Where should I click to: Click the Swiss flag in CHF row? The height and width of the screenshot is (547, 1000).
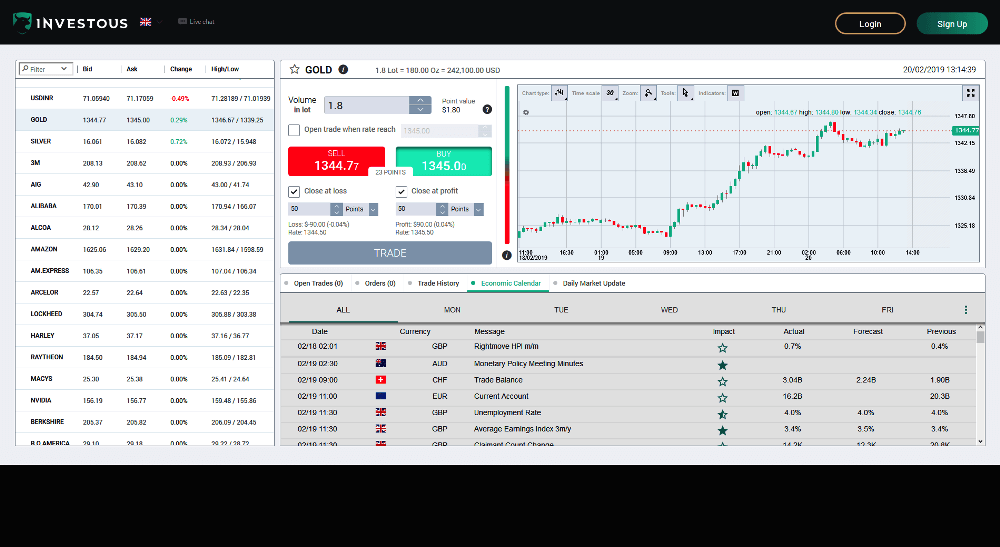pyautogui.click(x=381, y=379)
